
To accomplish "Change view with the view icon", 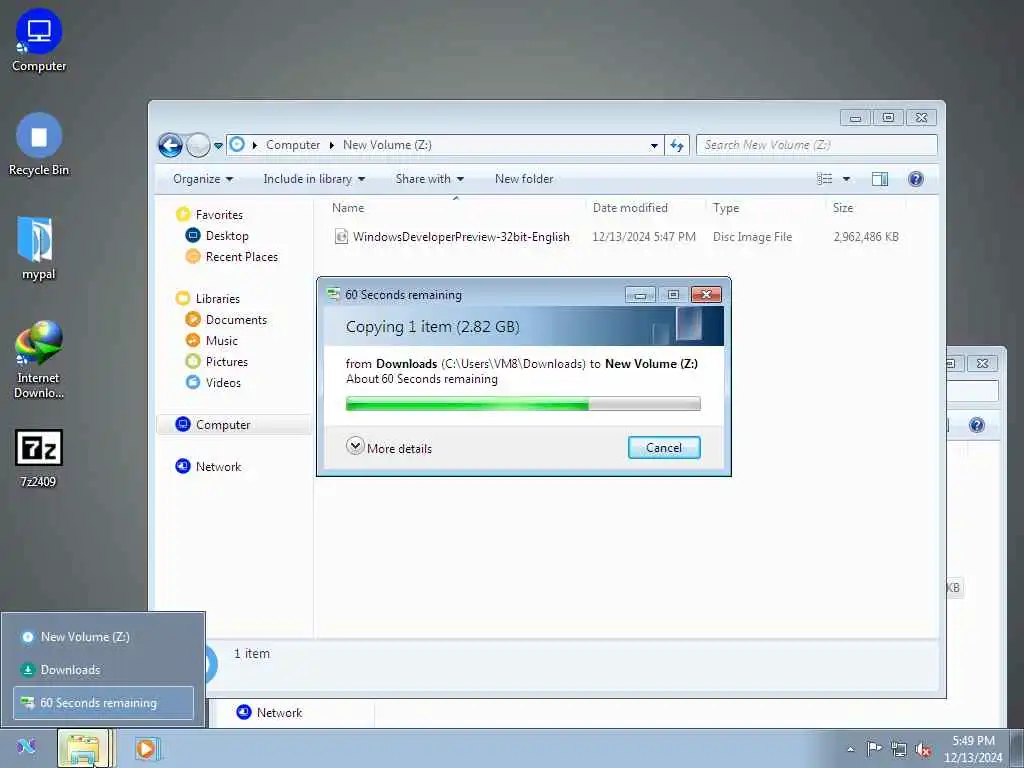I will pyautogui.click(x=825, y=179).
